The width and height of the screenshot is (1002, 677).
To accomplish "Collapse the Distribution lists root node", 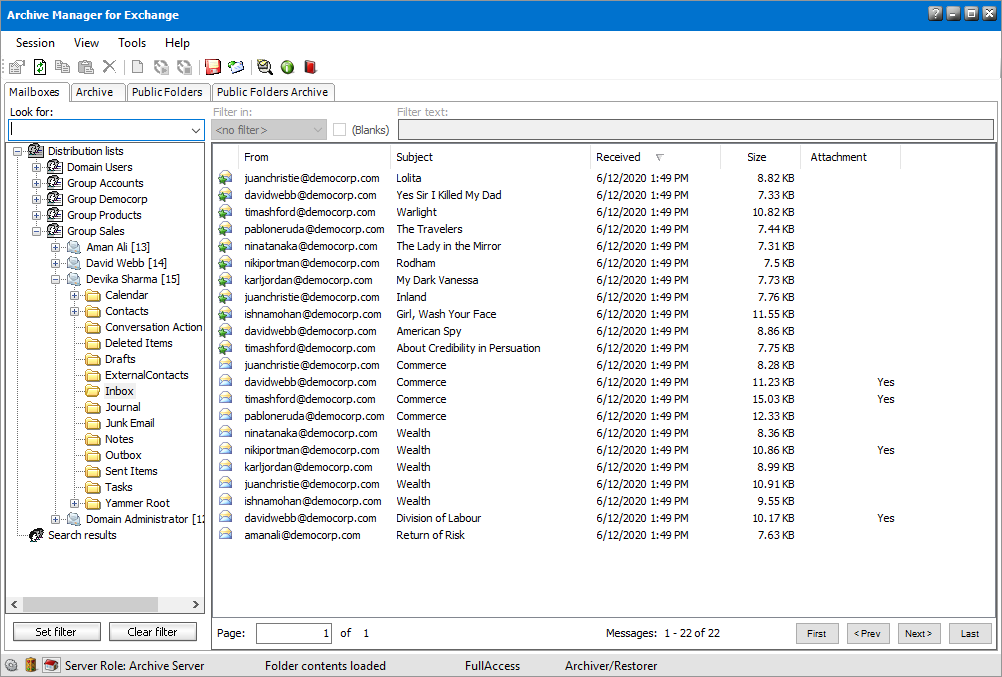I will tap(17, 152).
